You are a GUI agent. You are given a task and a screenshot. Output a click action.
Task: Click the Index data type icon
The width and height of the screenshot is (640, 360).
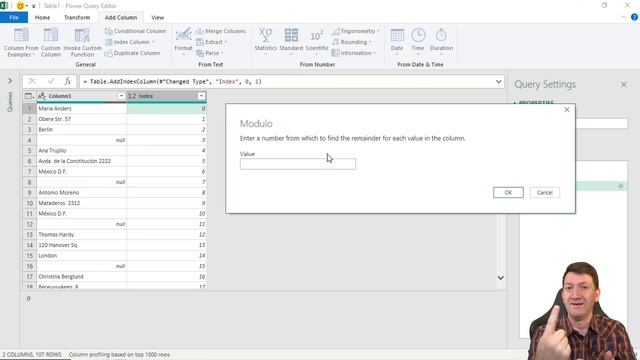tap(132, 96)
